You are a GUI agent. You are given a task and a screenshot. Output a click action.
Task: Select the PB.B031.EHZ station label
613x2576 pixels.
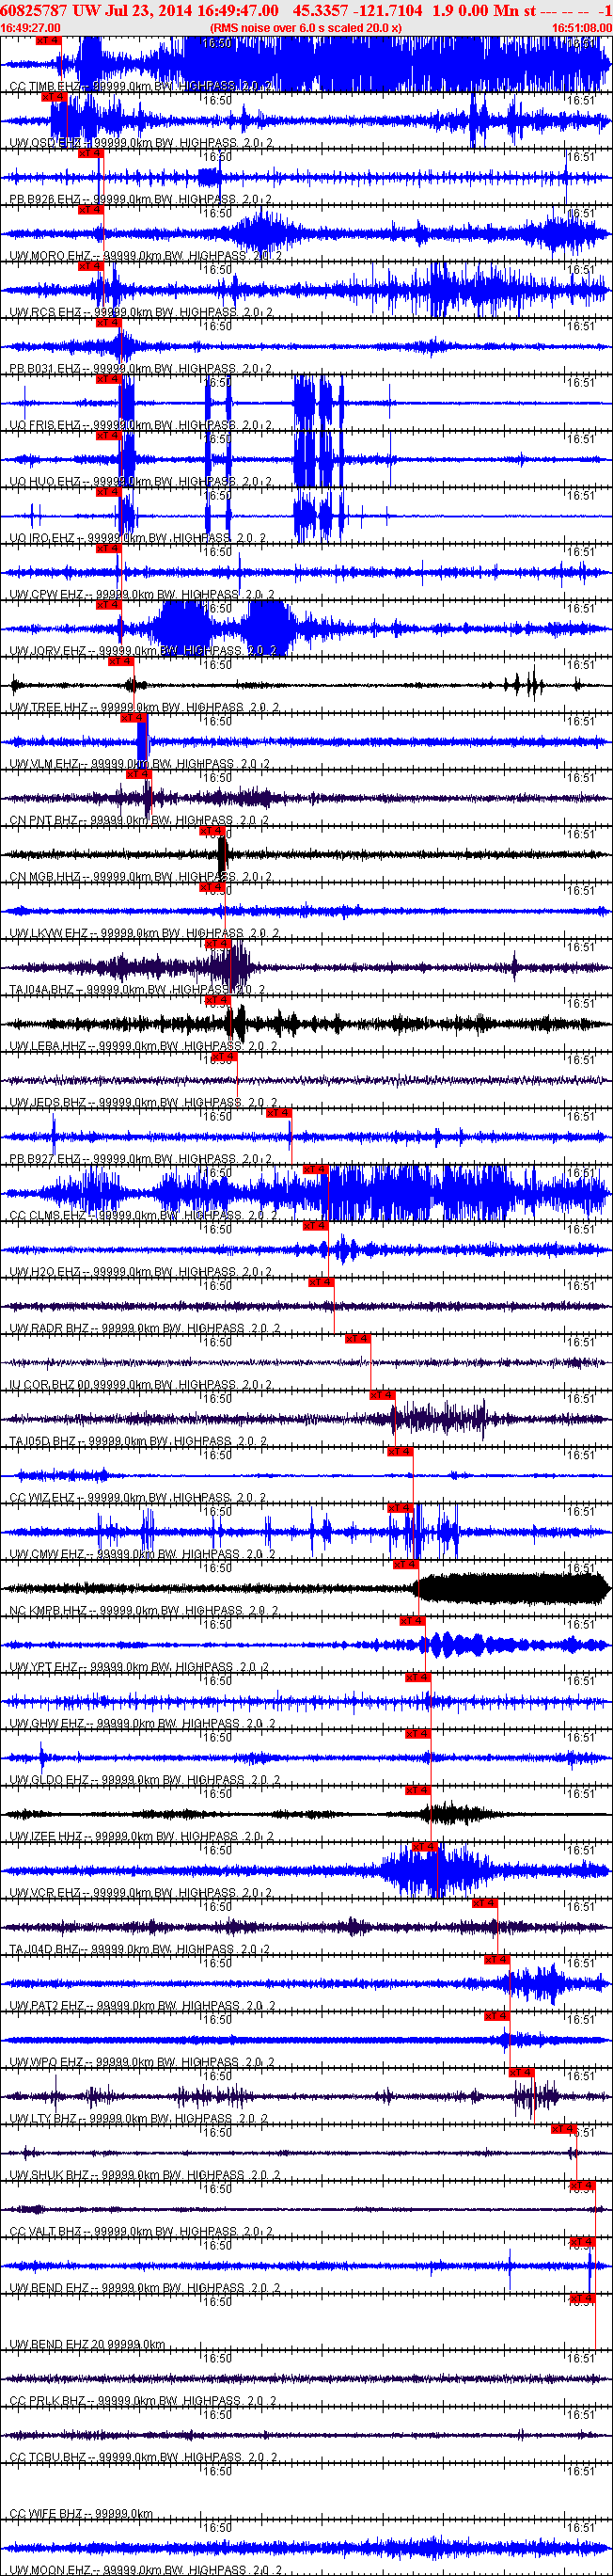point(139,369)
